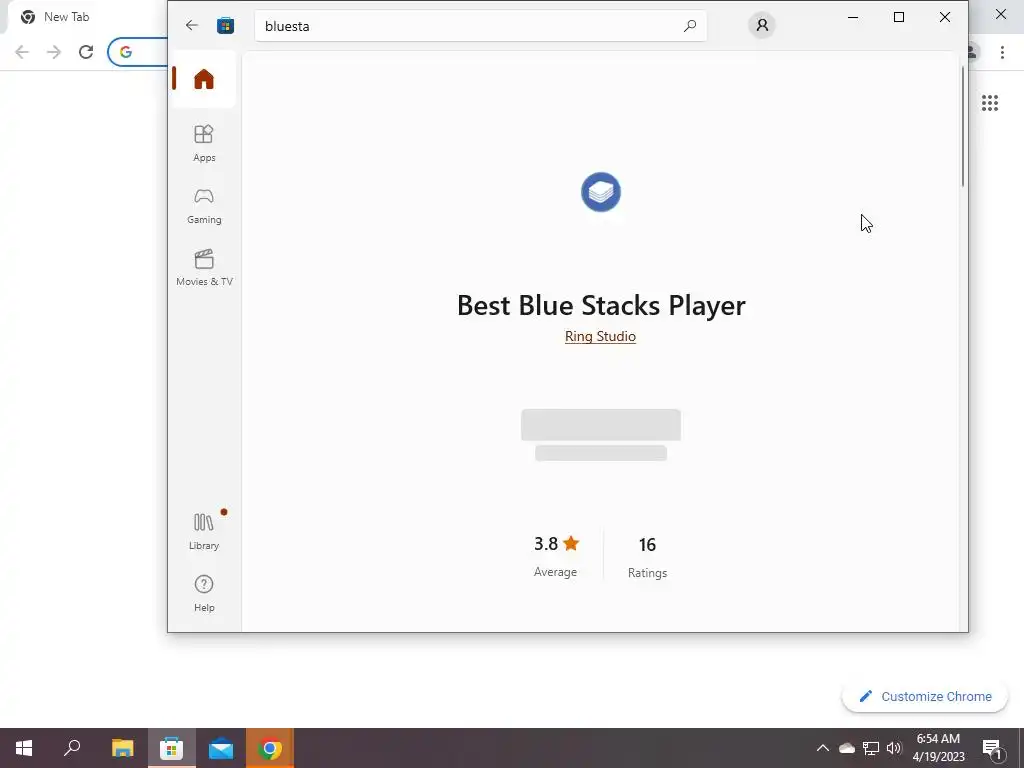Close the Chrome window
The width and height of the screenshot is (1024, 768).
1000,14
